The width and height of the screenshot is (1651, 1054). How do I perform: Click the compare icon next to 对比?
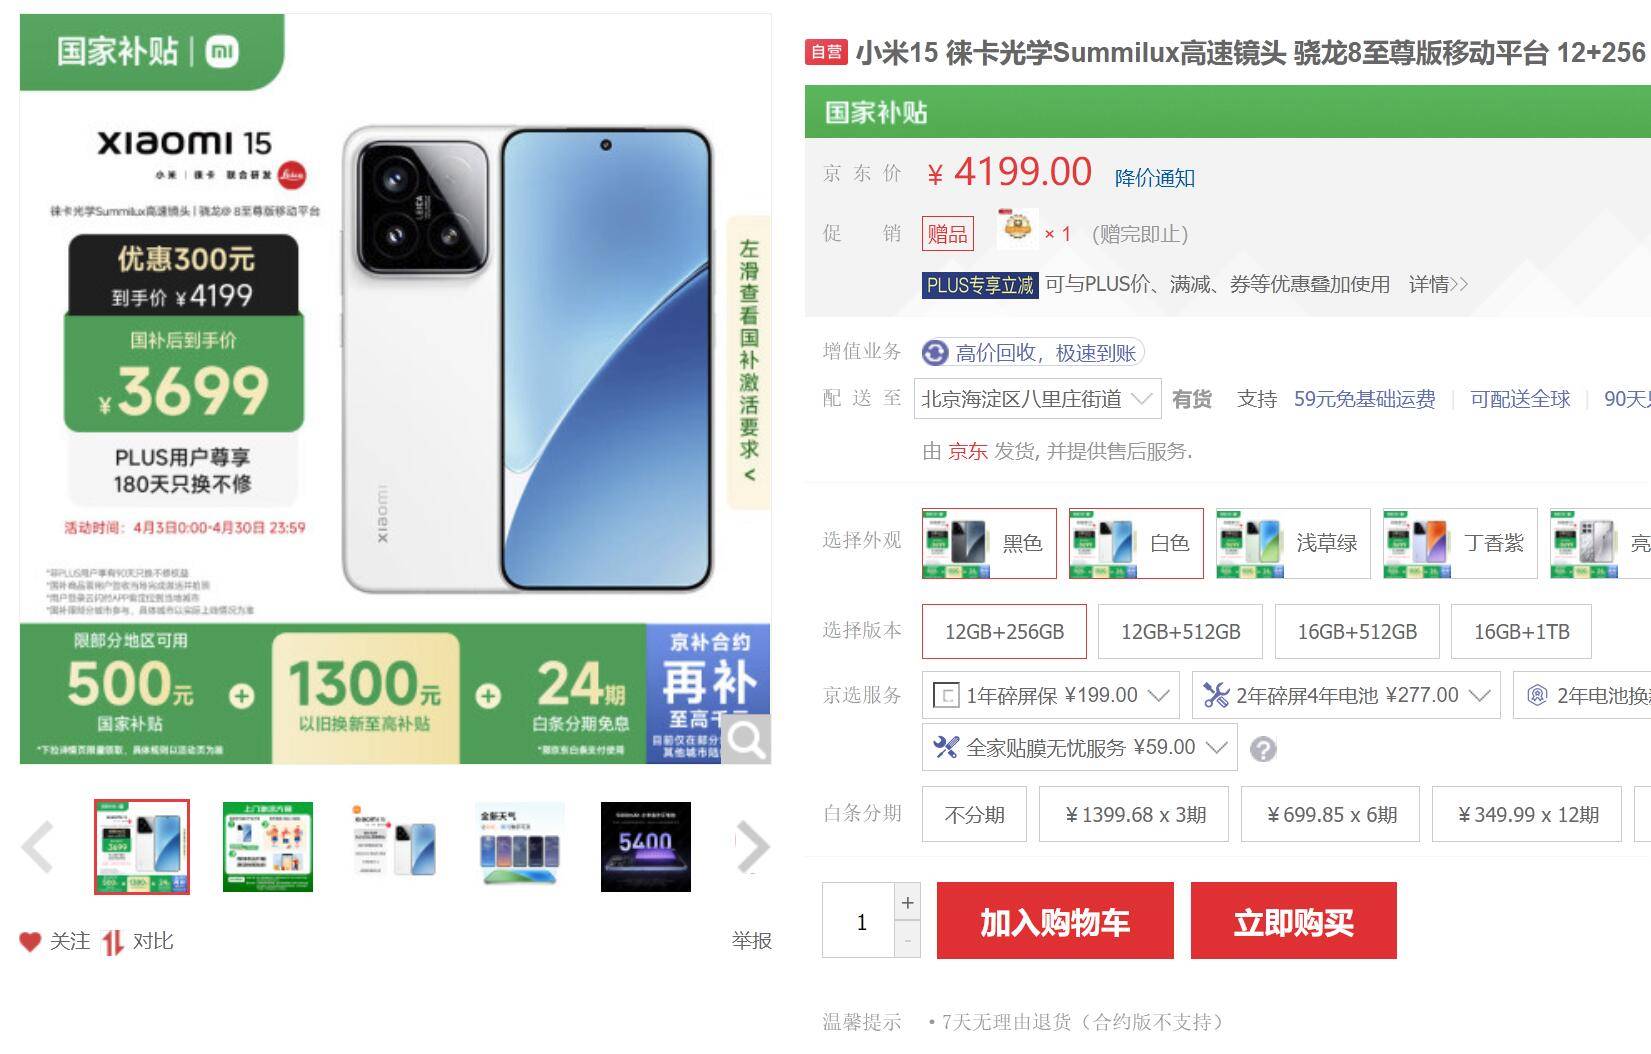(x=113, y=942)
